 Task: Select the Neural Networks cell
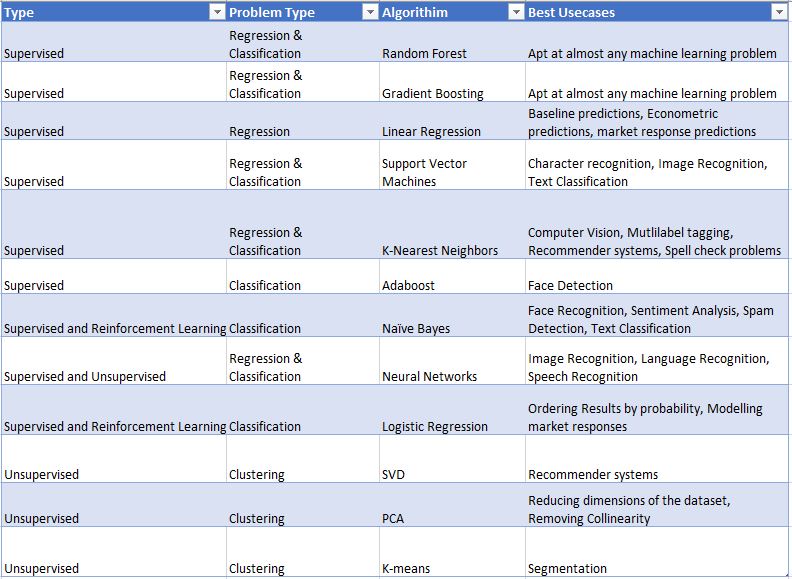tap(430, 376)
